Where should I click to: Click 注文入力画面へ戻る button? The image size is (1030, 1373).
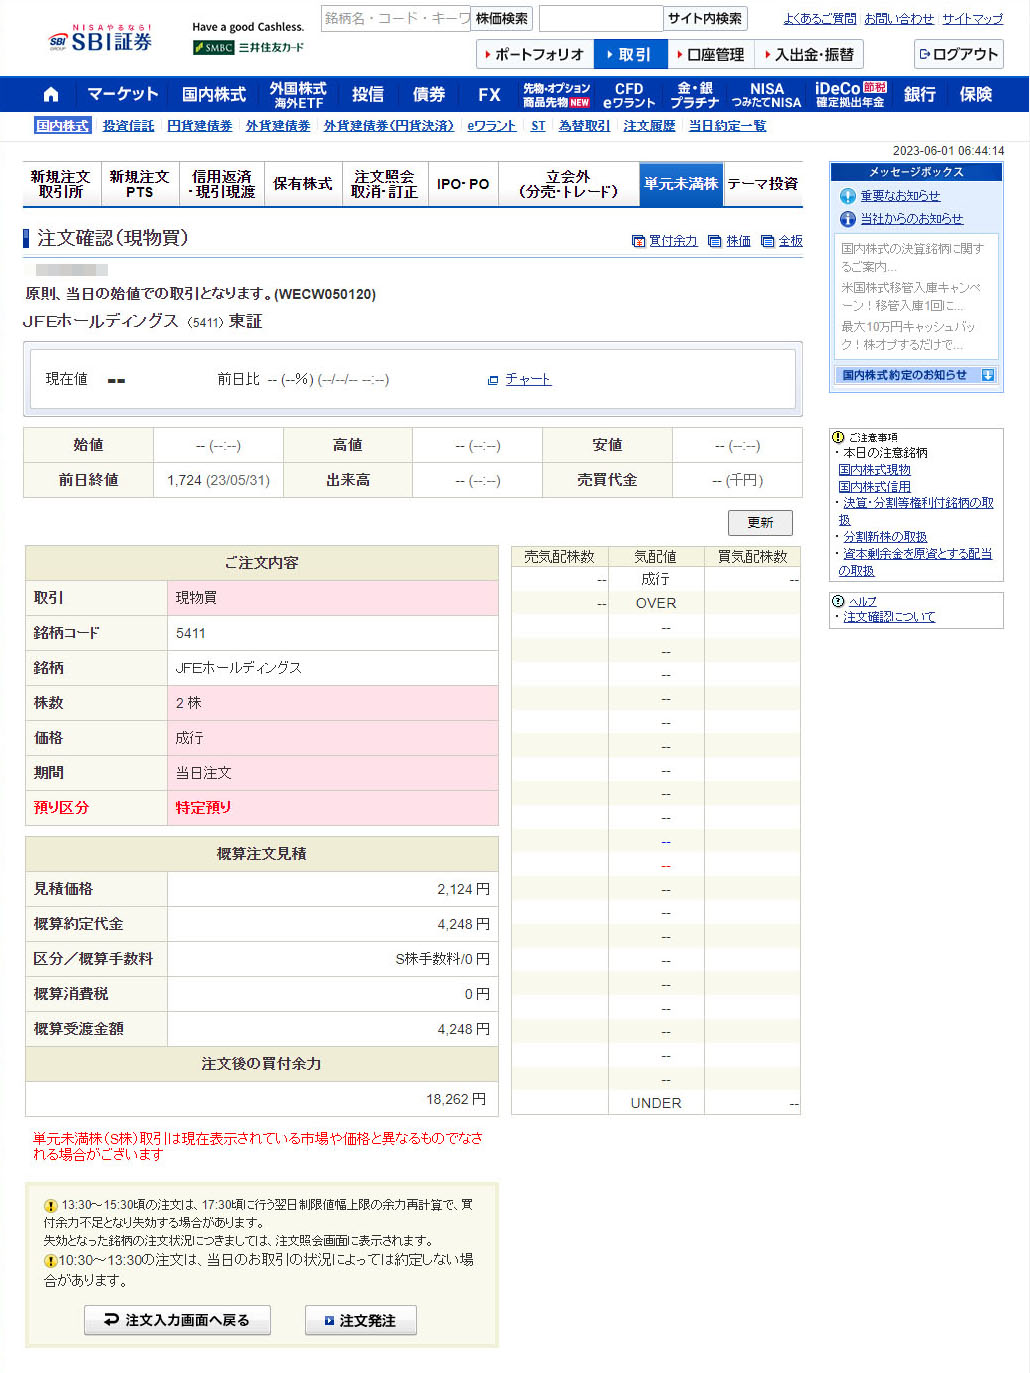tap(177, 1320)
